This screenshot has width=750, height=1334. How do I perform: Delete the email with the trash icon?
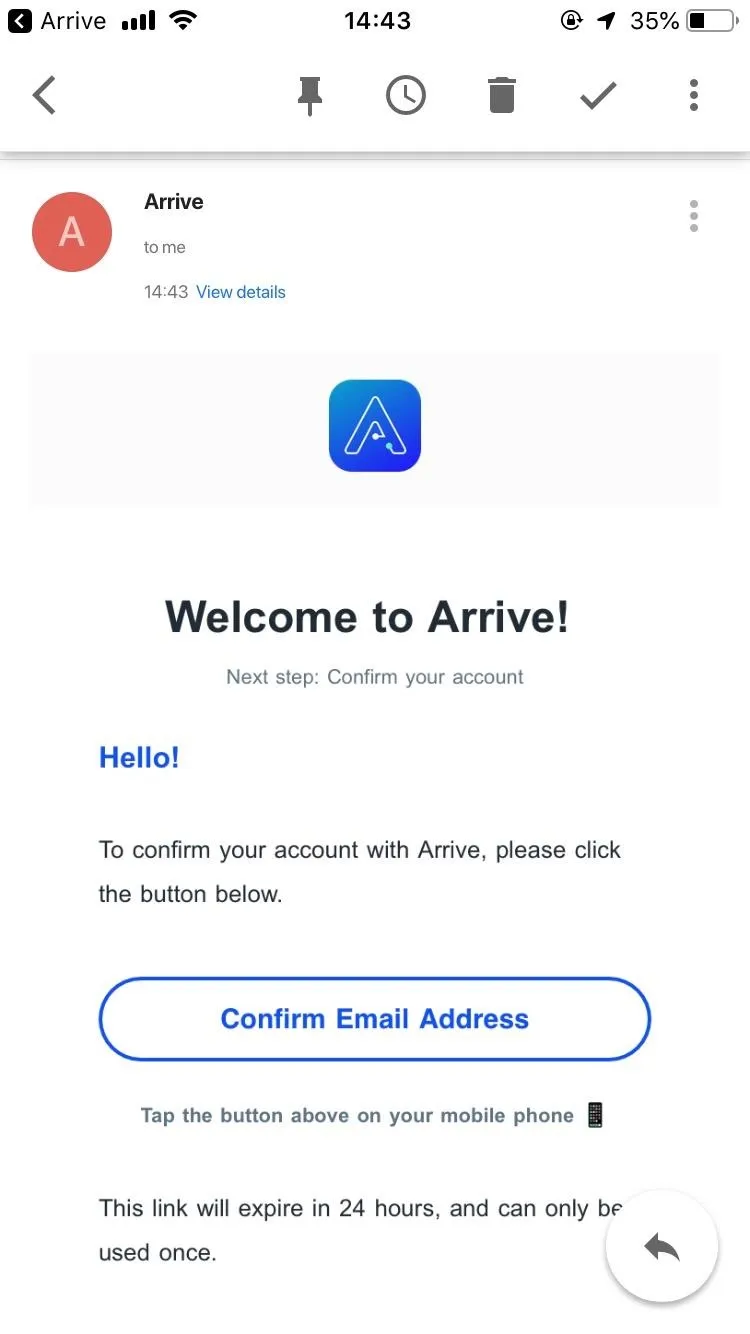click(x=501, y=96)
